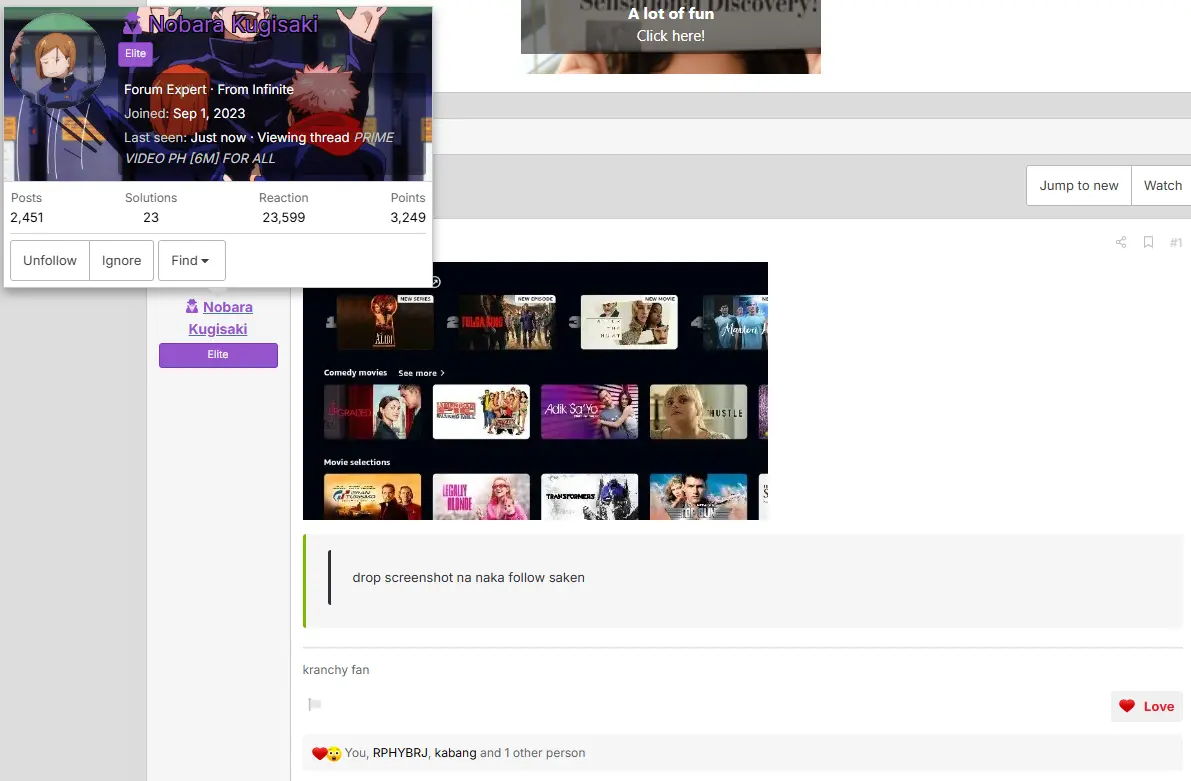Open Nobara Kugisaki profile link under post
Image resolution: width=1191 pixels, height=781 pixels.
[x=220, y=318]
